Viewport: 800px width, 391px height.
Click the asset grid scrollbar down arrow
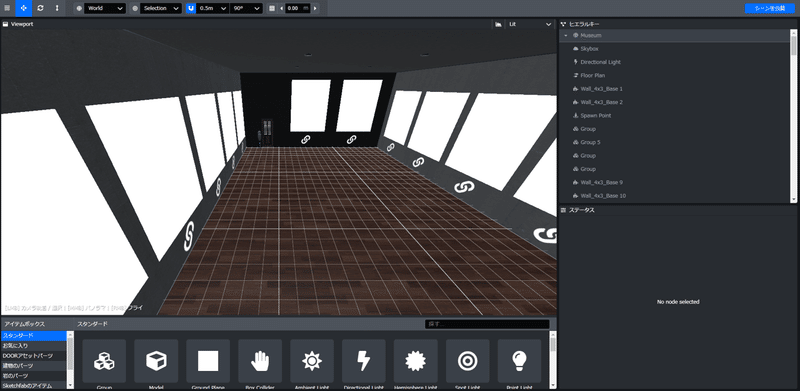tap(553, 385)
